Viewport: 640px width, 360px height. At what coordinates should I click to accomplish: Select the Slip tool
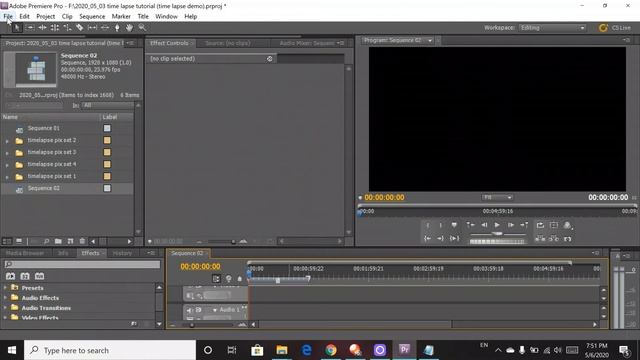coord(92,28)
